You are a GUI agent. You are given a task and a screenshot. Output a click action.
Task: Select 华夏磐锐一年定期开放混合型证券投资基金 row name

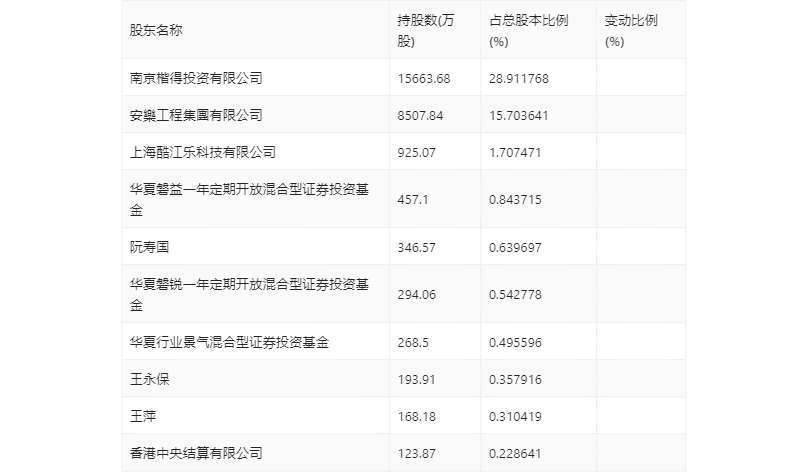pyautogui.click(x=249, y=294)
